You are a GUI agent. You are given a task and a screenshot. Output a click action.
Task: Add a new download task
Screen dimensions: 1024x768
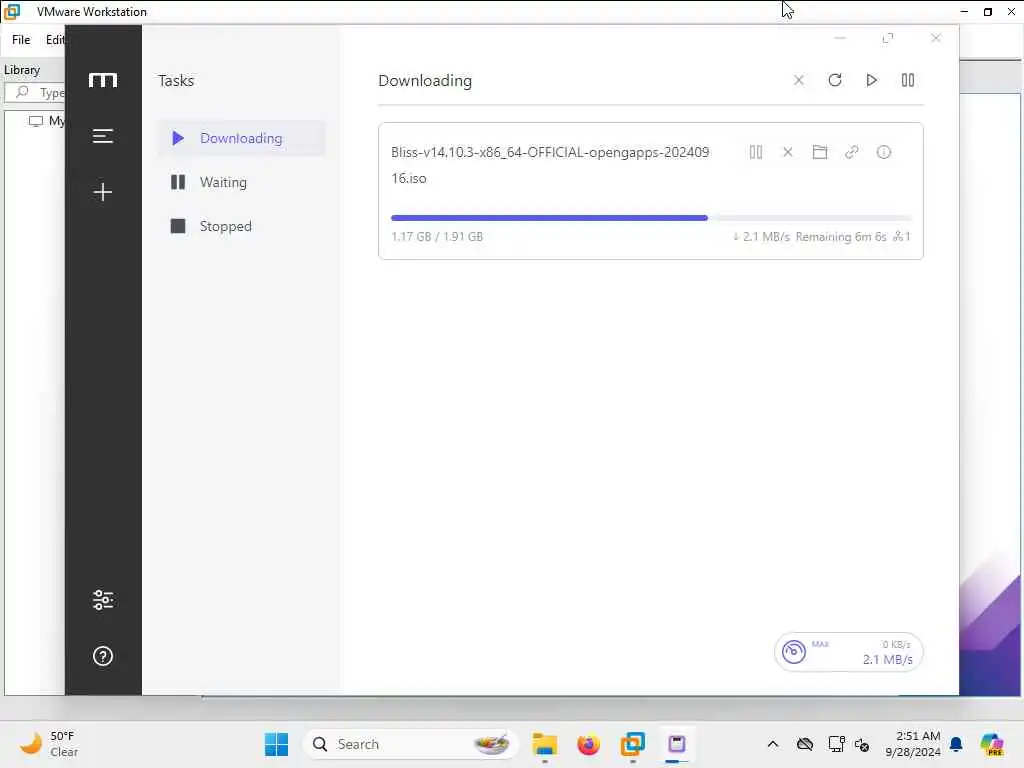(x=103, y=192)
